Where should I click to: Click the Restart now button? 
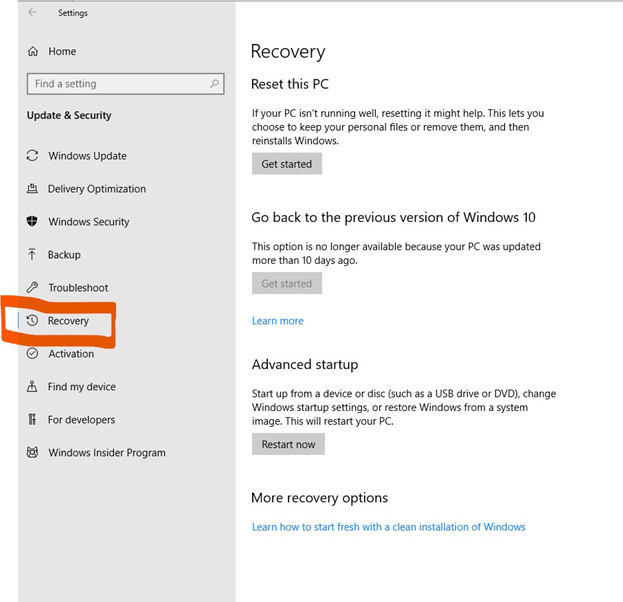coord(288,444)
